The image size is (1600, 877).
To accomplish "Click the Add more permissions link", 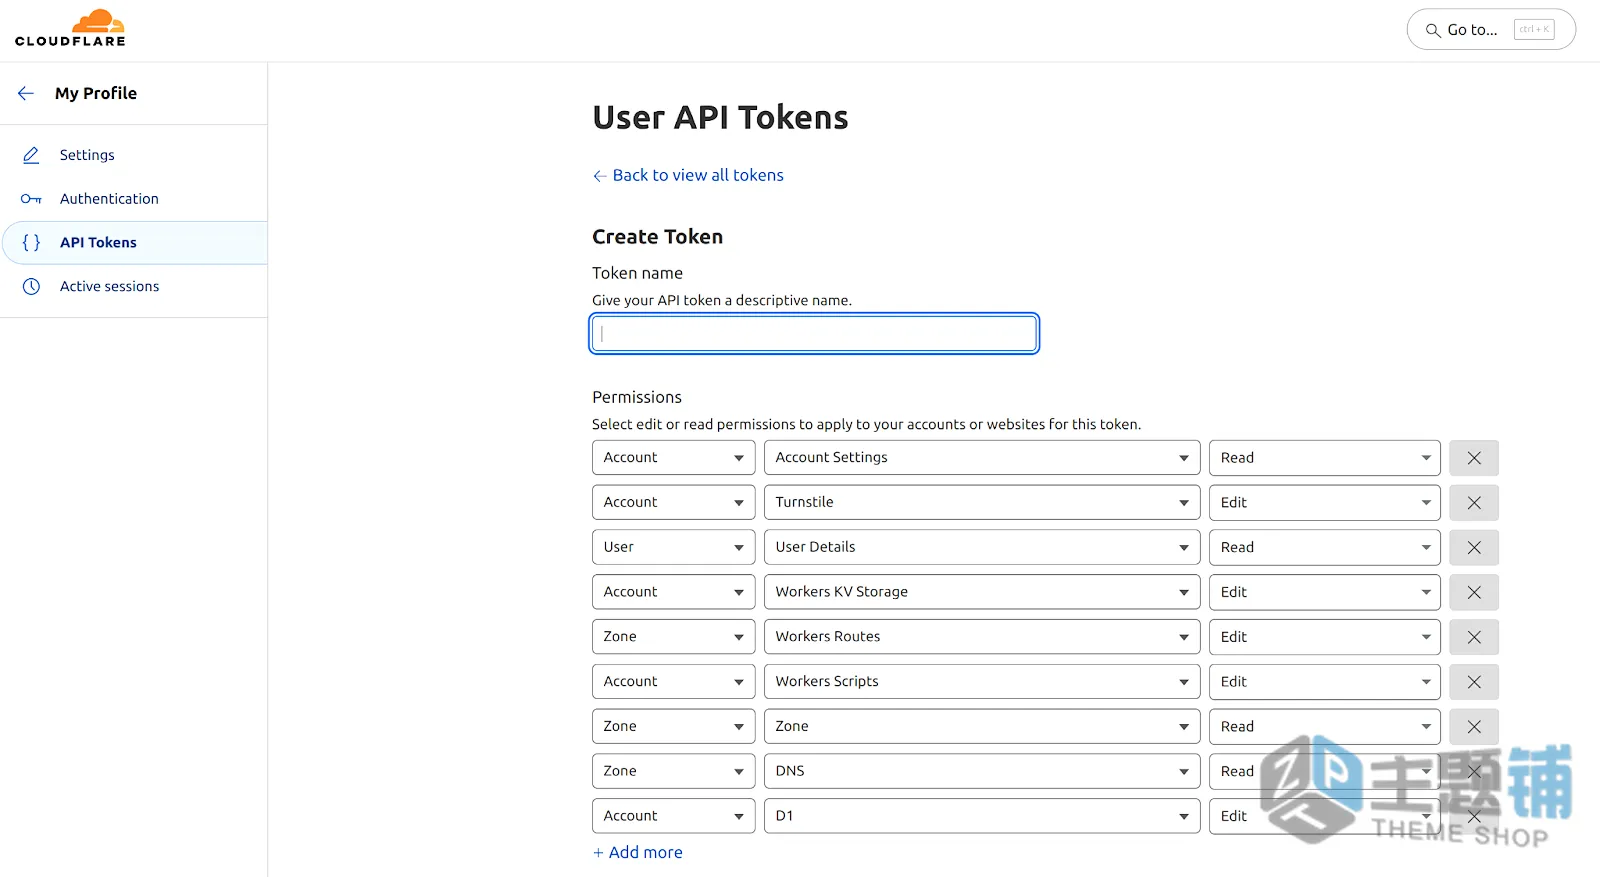I will (x=638, y=852).
